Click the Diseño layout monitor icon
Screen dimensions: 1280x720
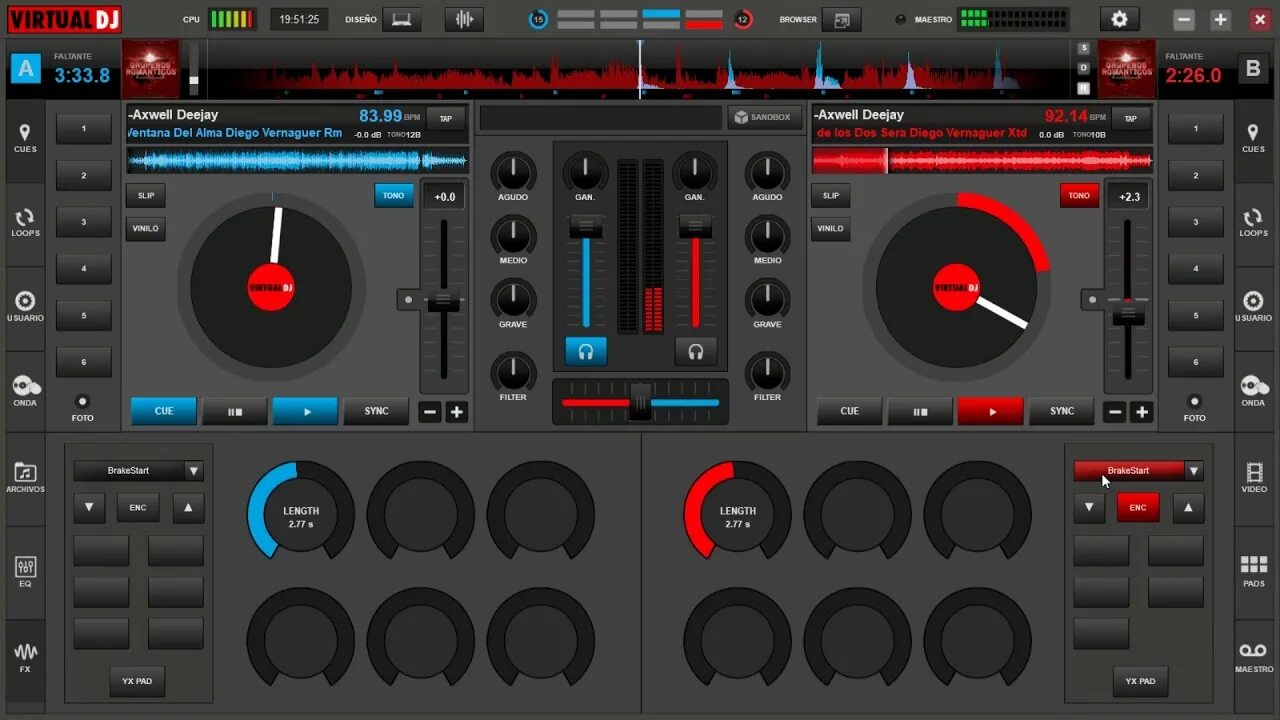[401, 19]
